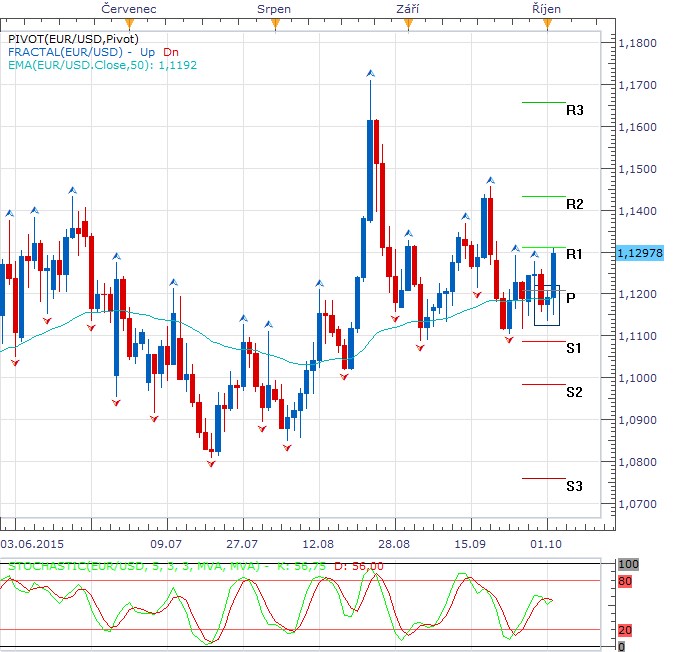Select the orange Říjen month marker
The image size is (673, 652).
[x=547, y=24]
